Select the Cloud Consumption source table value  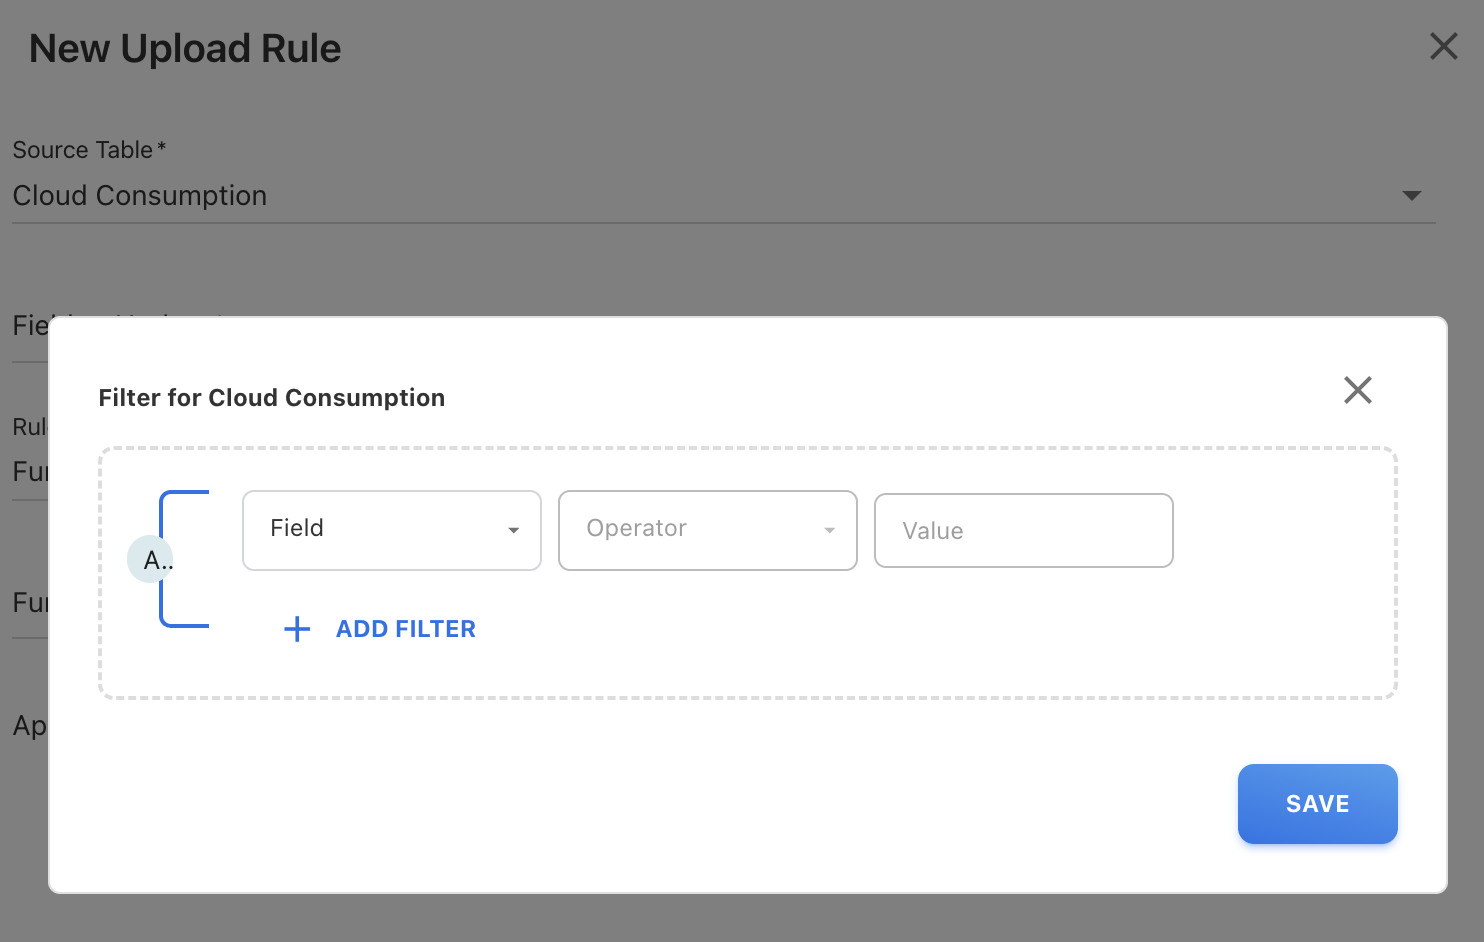[140, 196]
